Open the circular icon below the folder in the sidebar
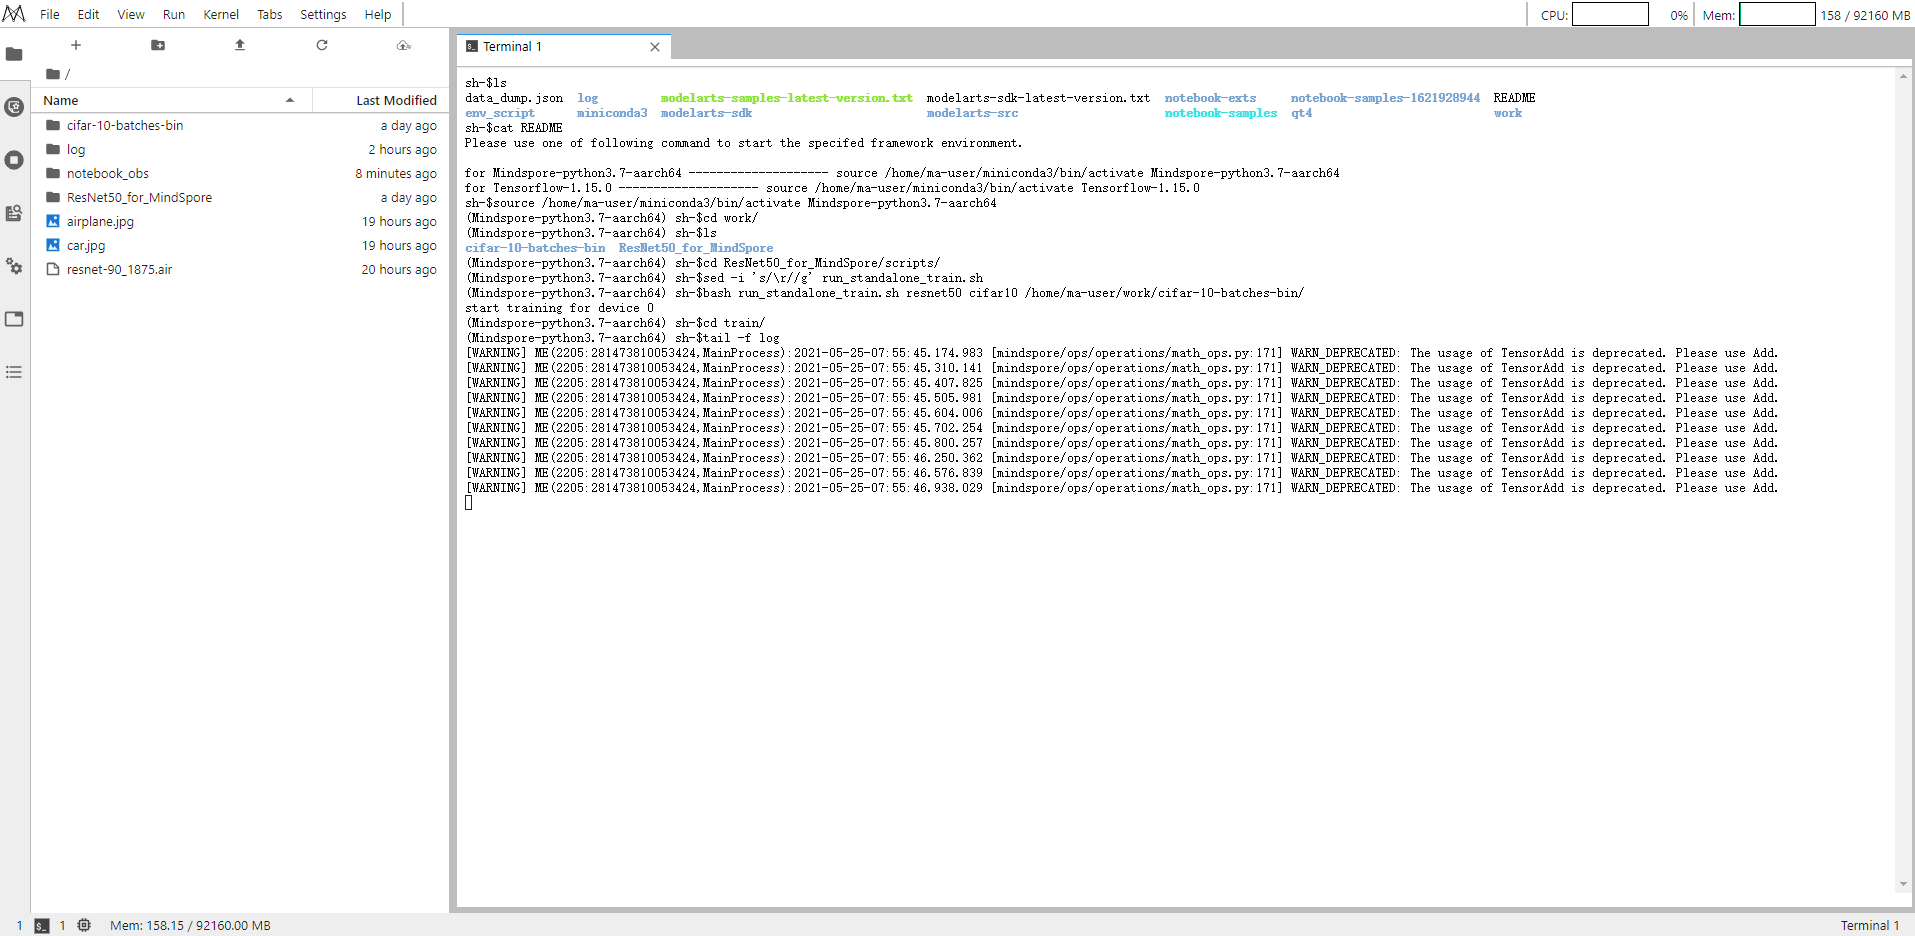The height and width of the screenshot is (936, 1915). coord(14,107)
